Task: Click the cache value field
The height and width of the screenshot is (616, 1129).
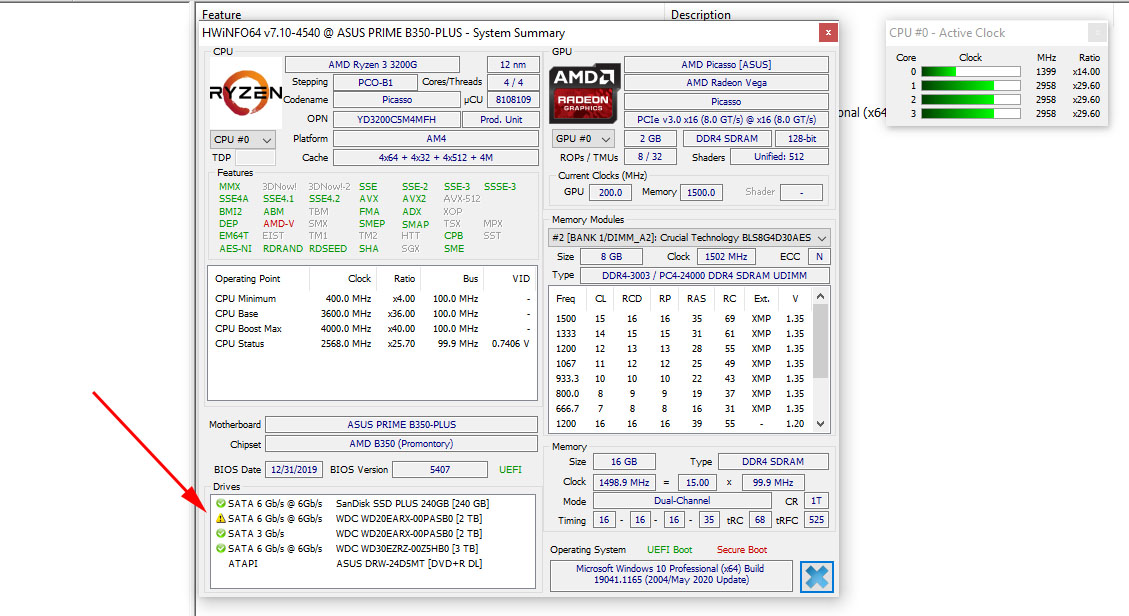Action: pyautogui.click(x=436, y=158)
